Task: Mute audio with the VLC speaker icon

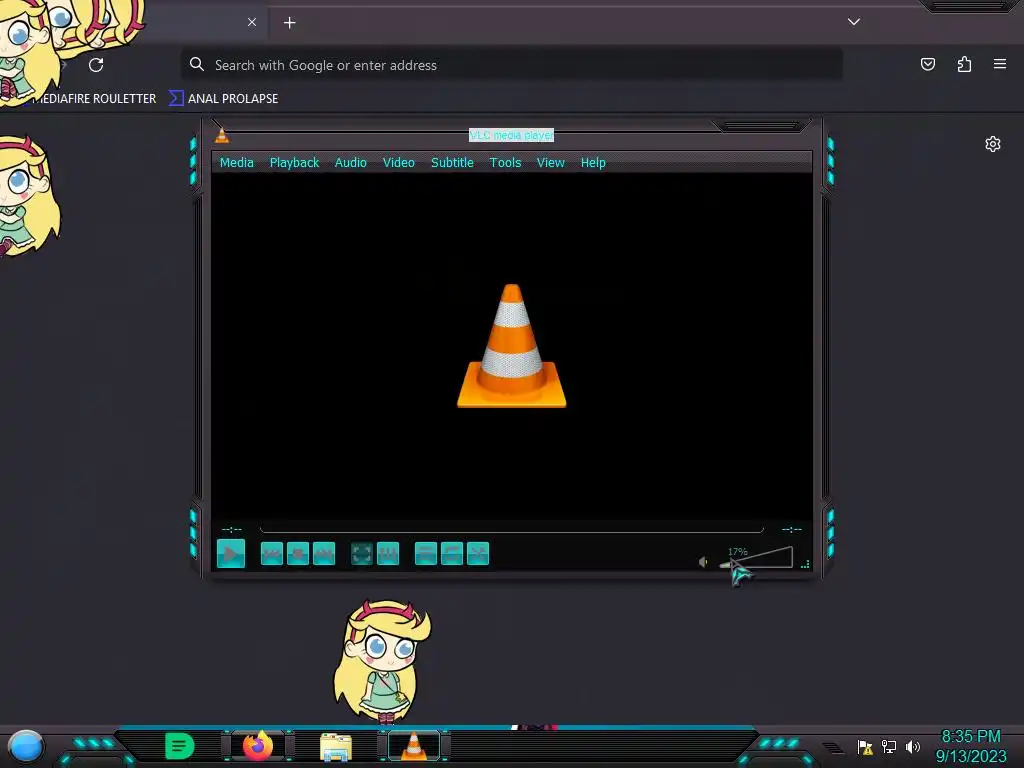Action: click(x=703, y=562)
